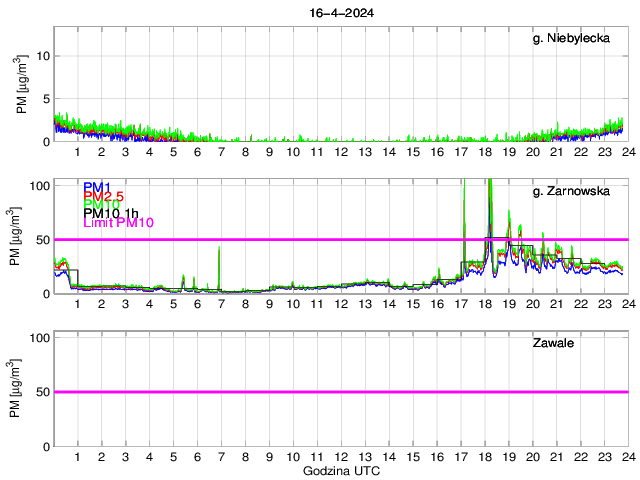Click the Zawale station label

(556, 344)
